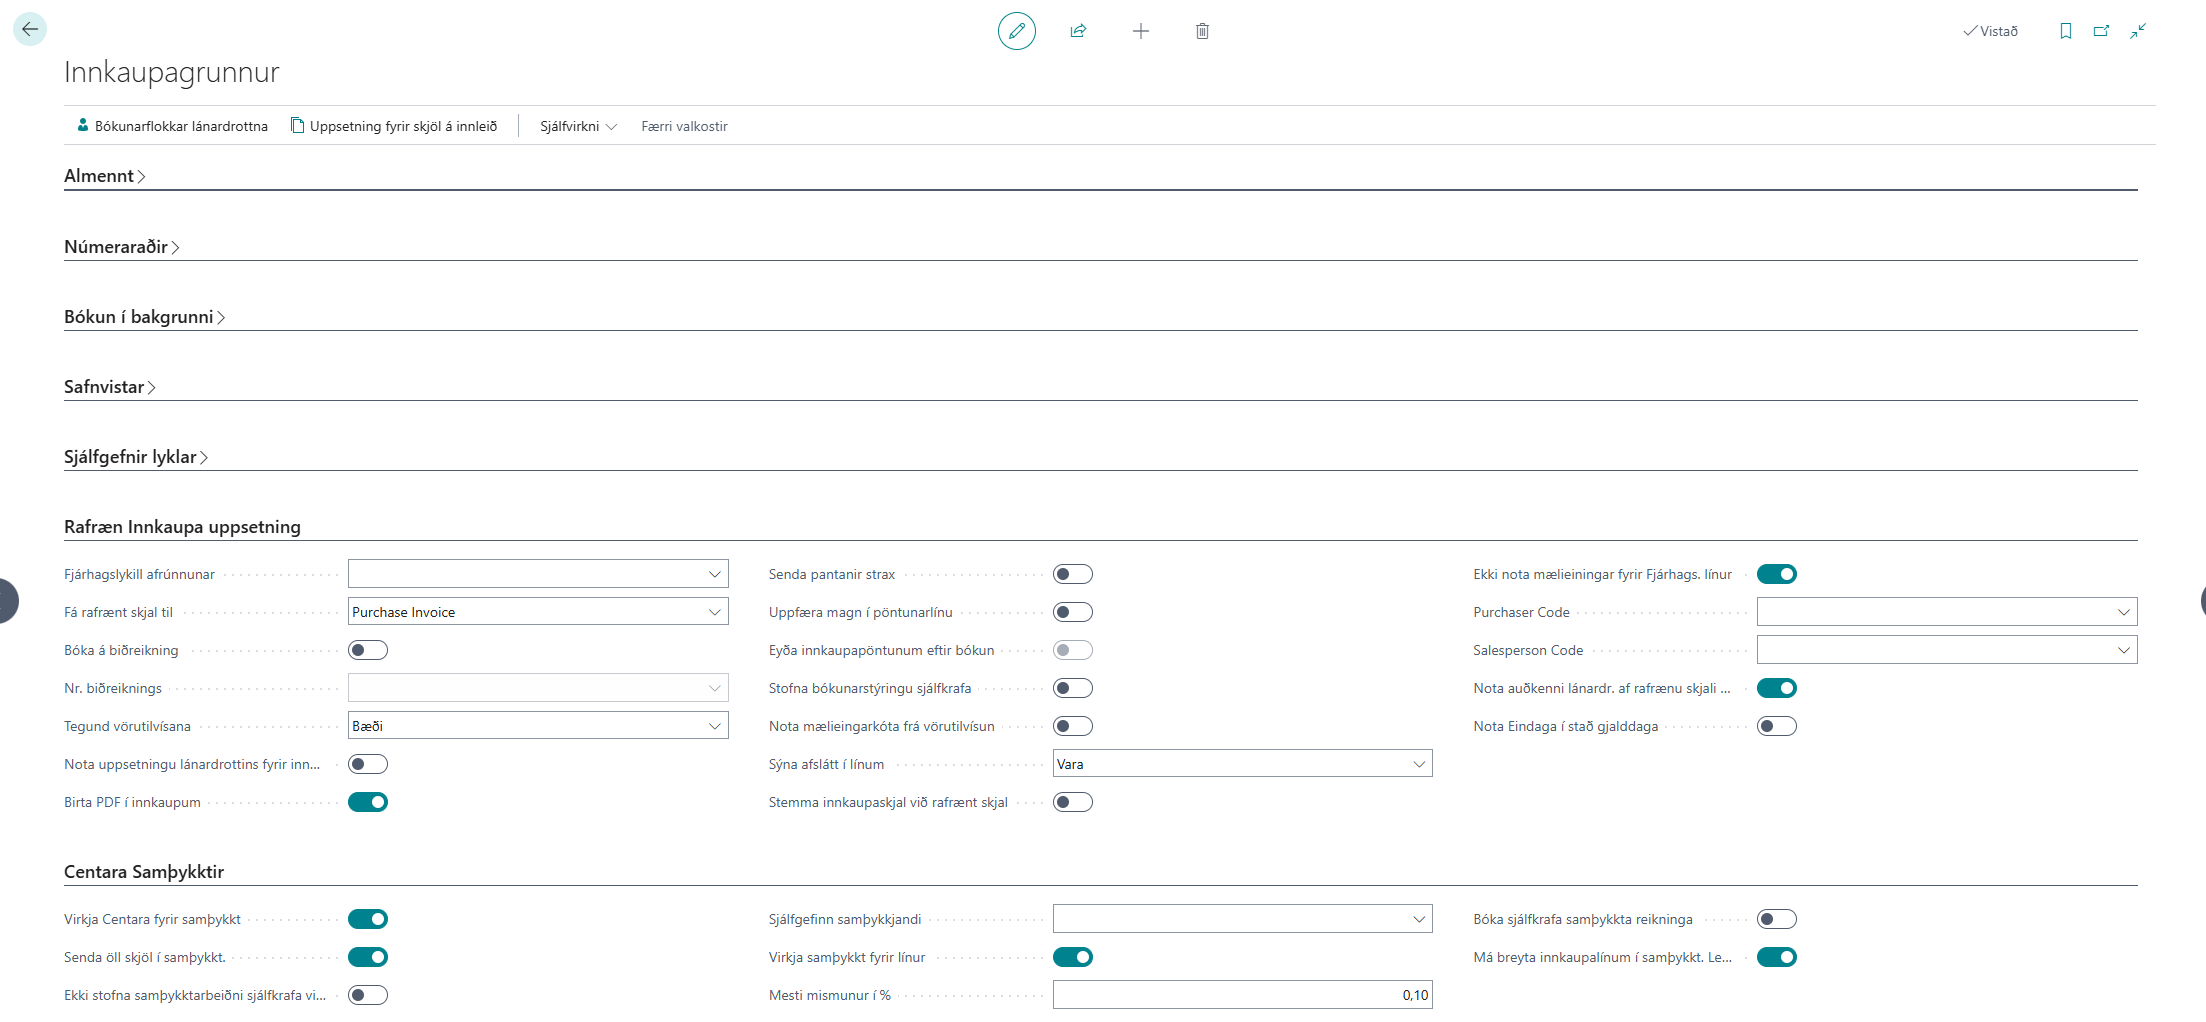This screenshot has width=2206, height=1022.
Task: Expand the Númeraraðir section
Action: click(x=122, y=247)
